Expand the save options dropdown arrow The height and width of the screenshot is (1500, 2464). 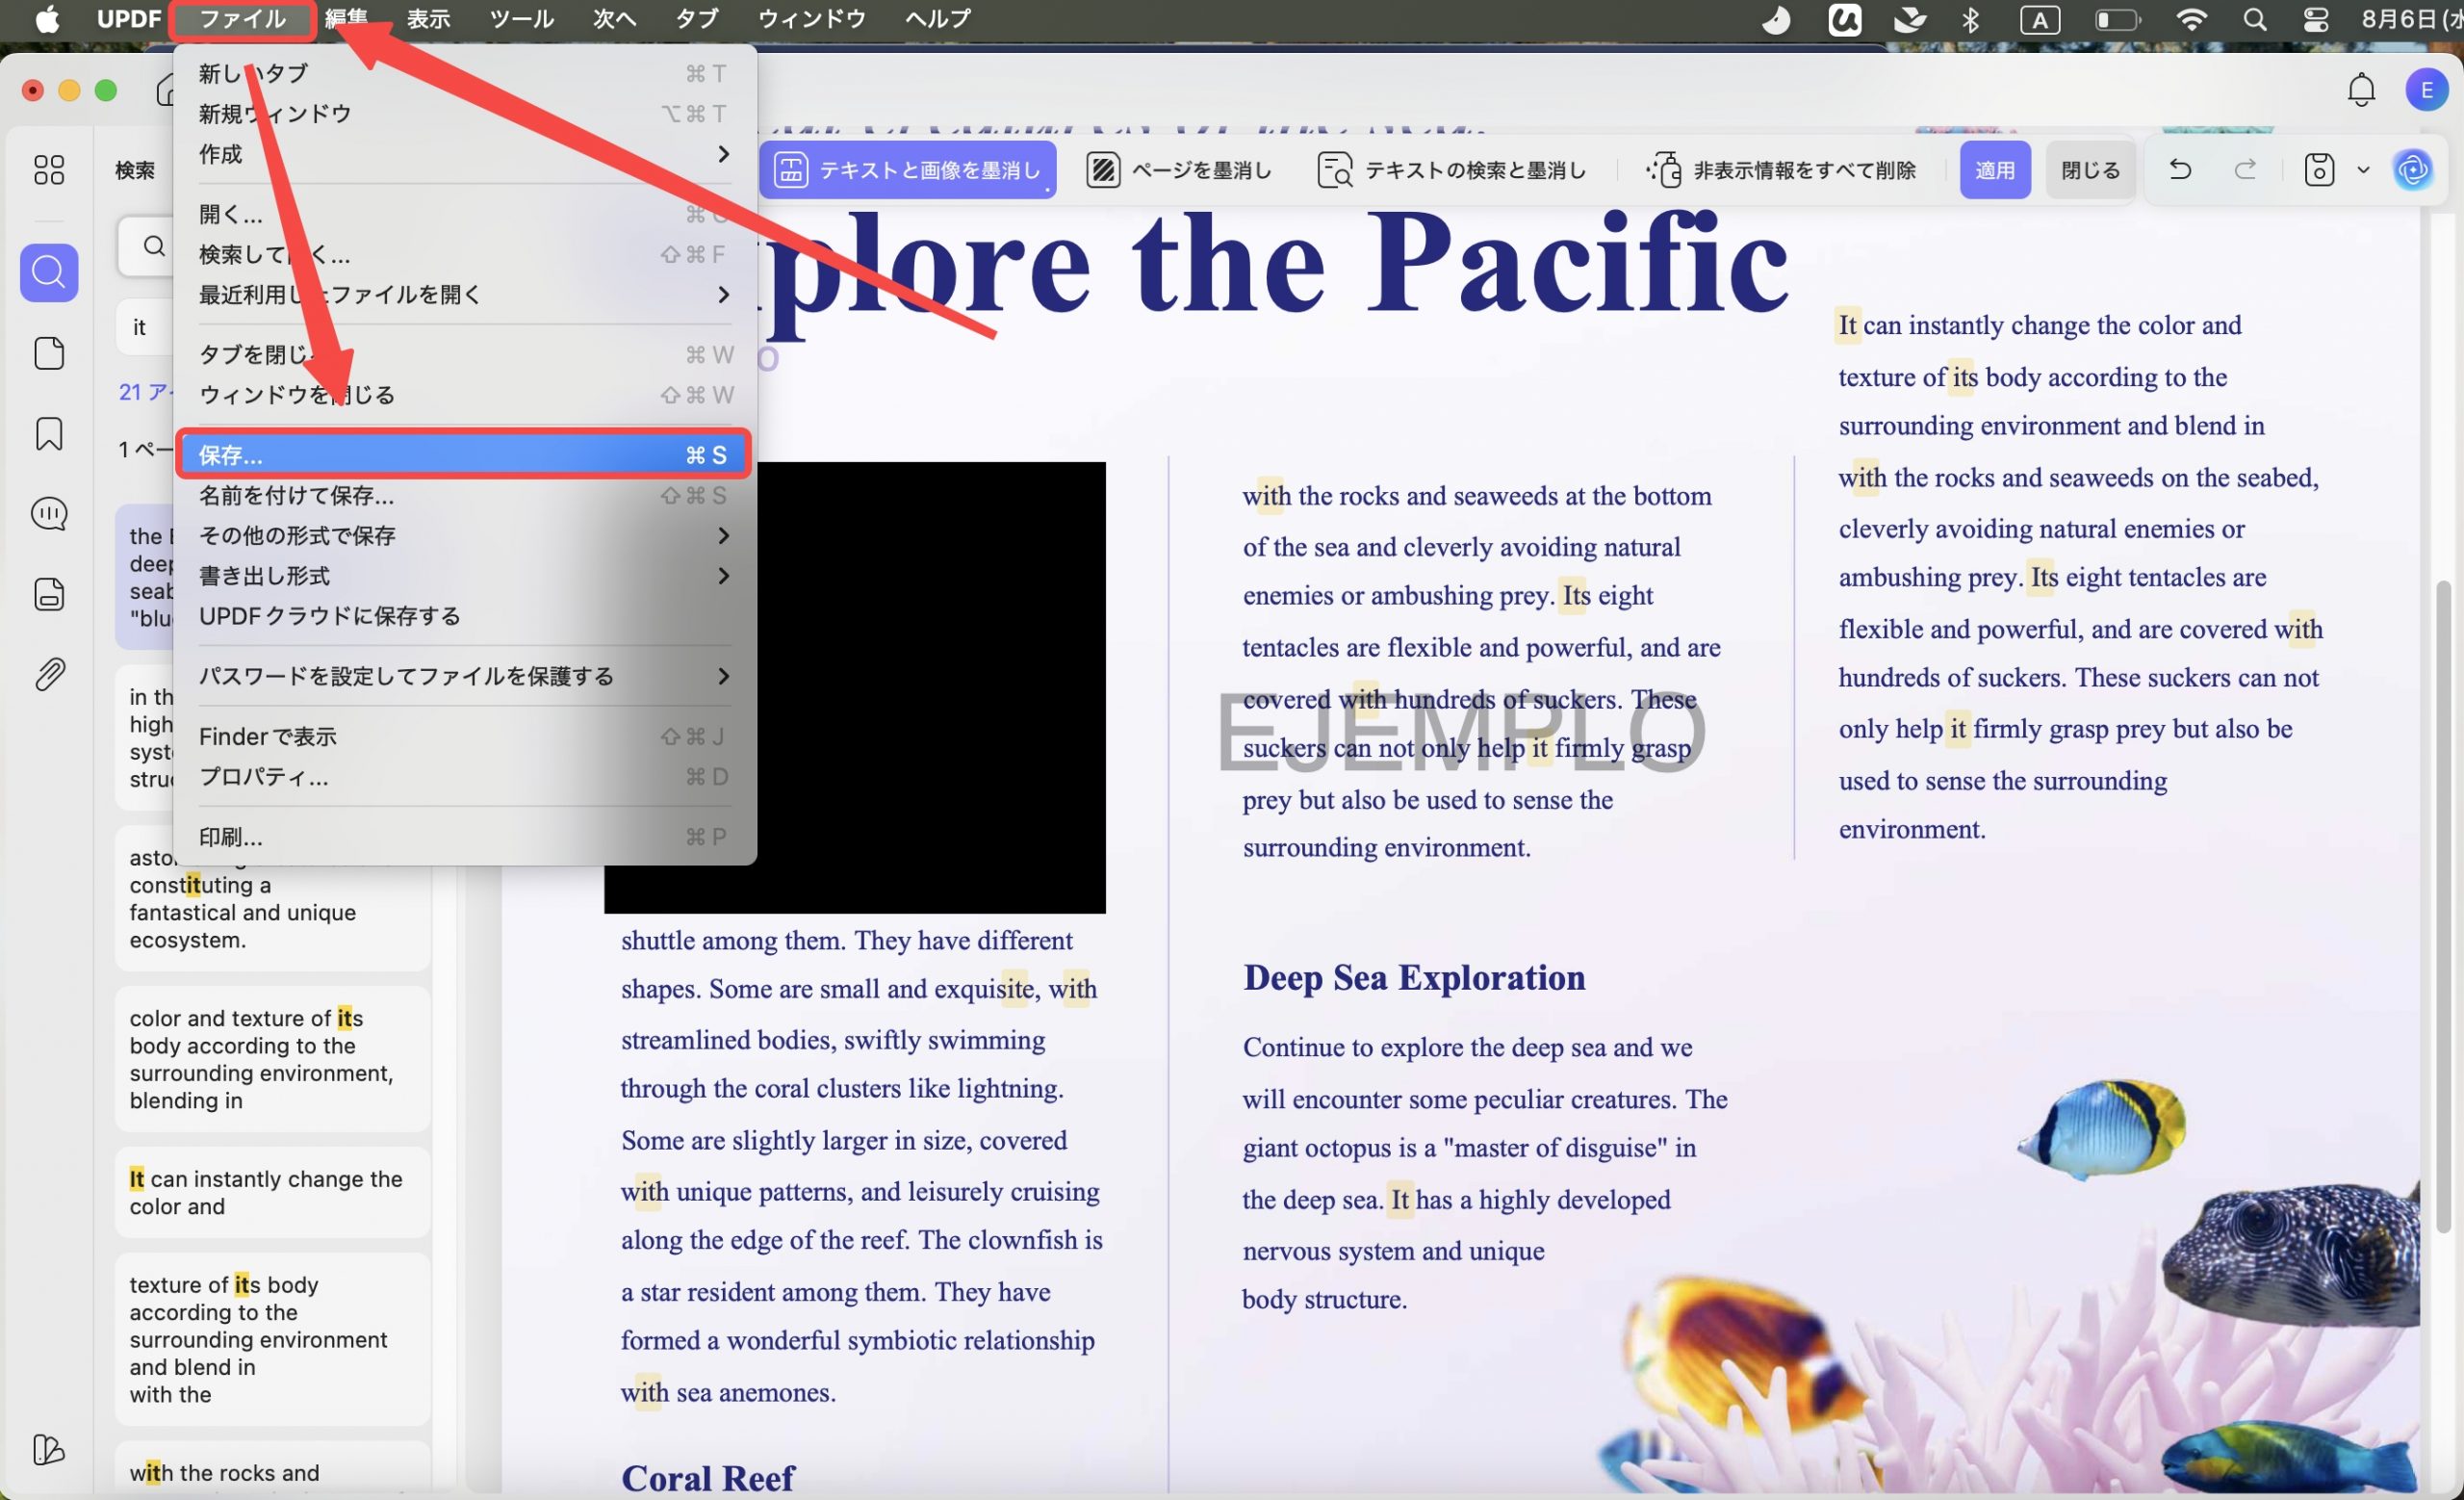coord(2363,170)
